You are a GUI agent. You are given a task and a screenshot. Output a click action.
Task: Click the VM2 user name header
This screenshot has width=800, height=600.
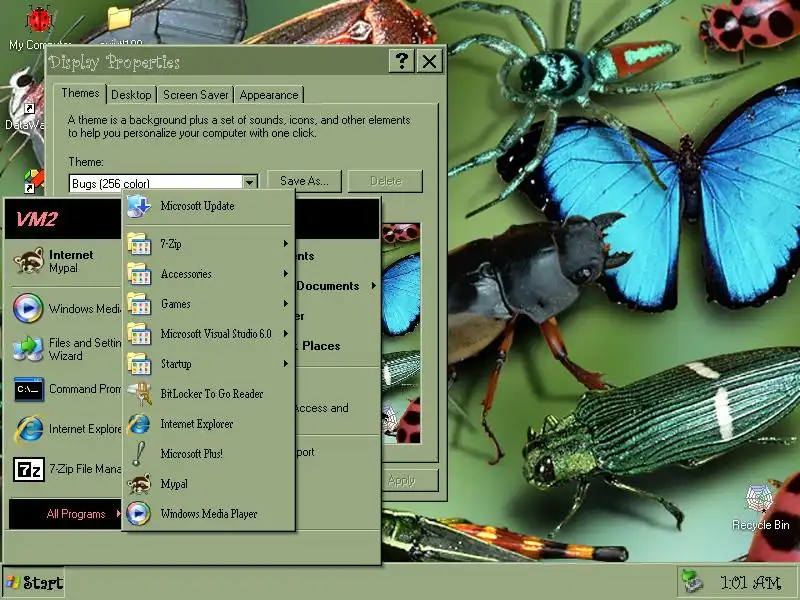pyautogui.click(x=37, y=219)
